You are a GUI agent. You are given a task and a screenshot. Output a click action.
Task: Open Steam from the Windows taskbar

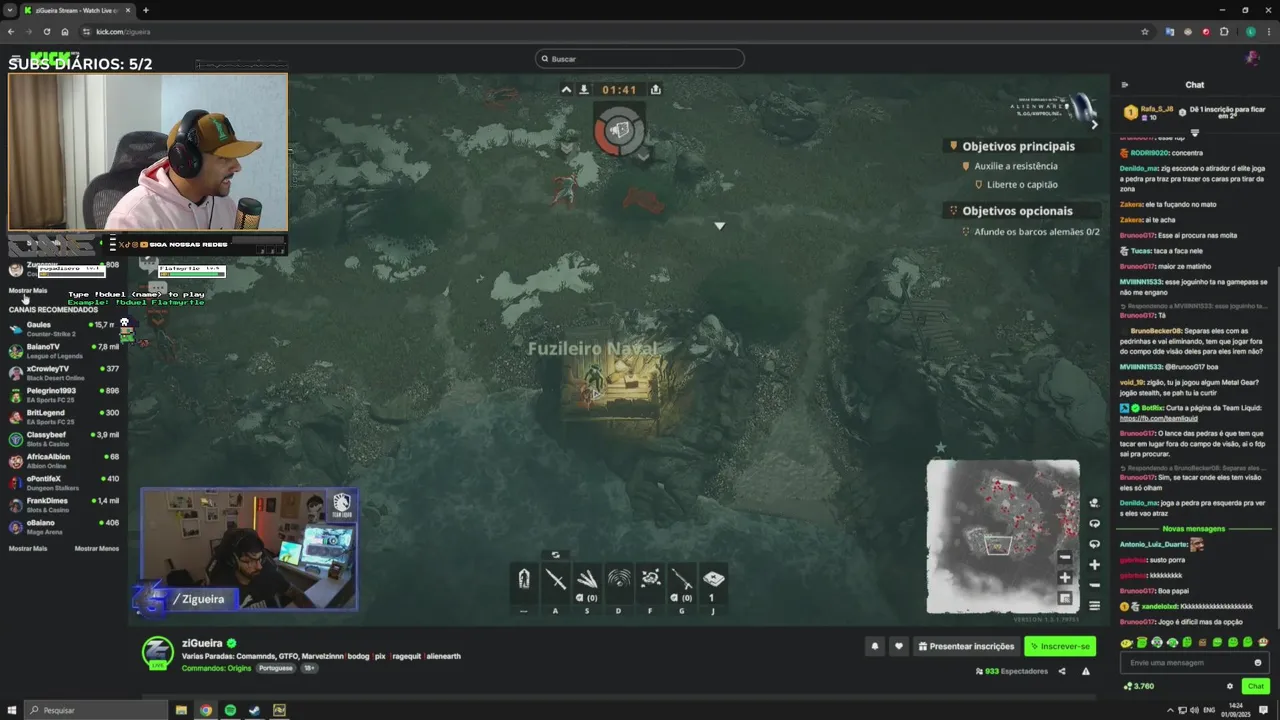coord(254,710)
